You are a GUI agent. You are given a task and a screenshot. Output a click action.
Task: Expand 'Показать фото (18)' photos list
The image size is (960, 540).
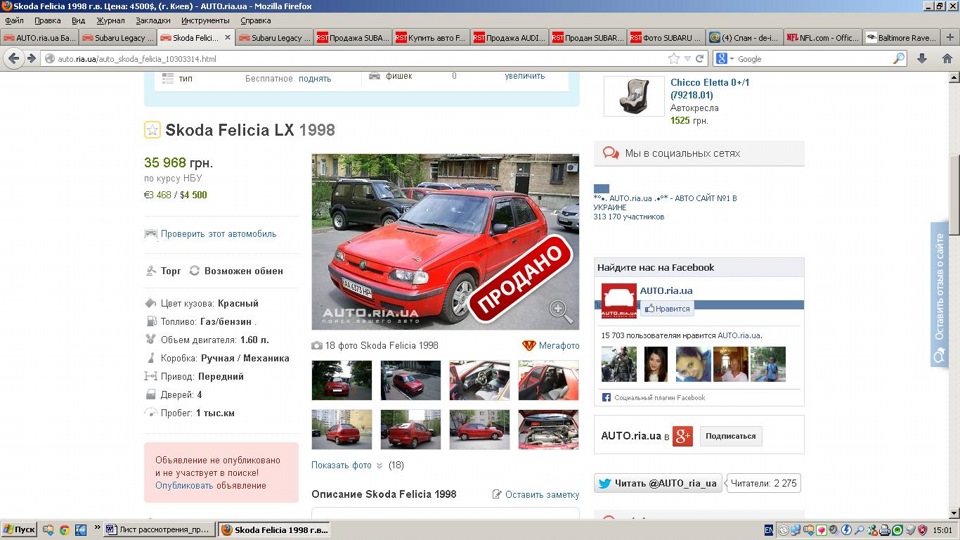point(358,465)
